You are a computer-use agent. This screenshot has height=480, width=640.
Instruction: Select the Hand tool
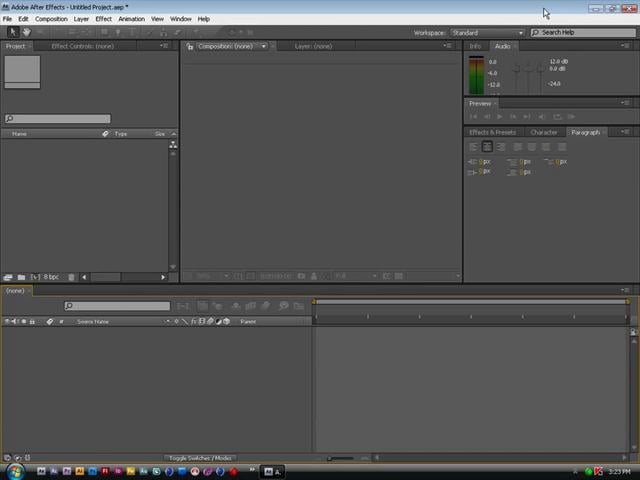coord(27,32)
